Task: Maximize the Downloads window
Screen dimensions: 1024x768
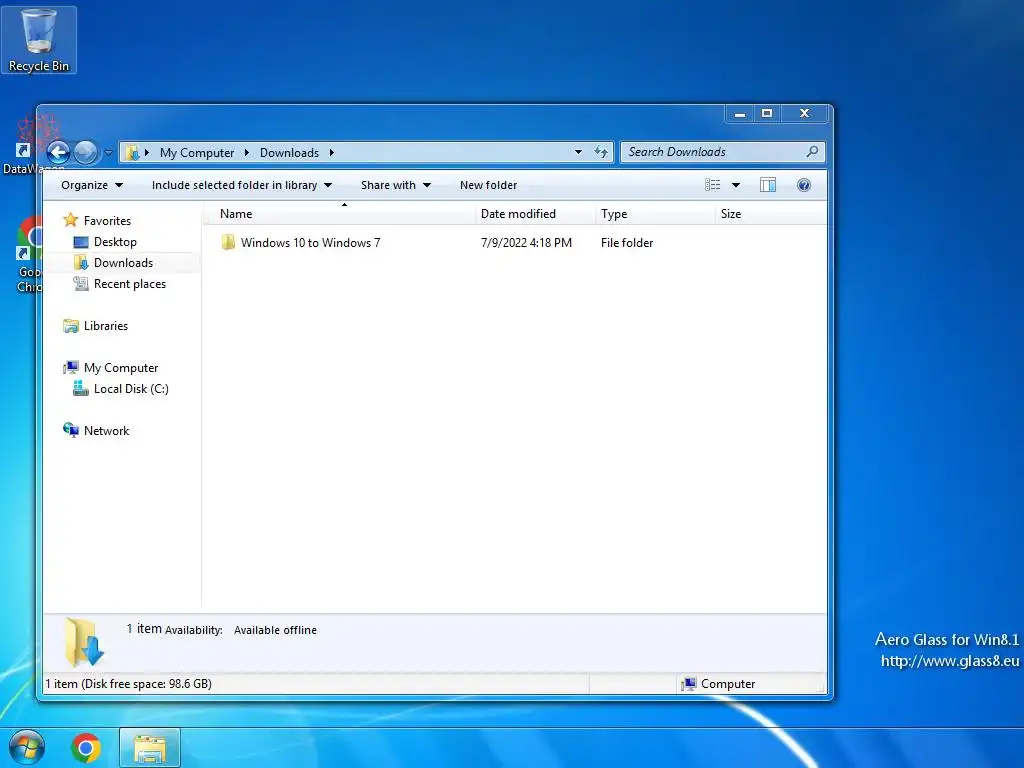Action: click(x=767, y=114)
